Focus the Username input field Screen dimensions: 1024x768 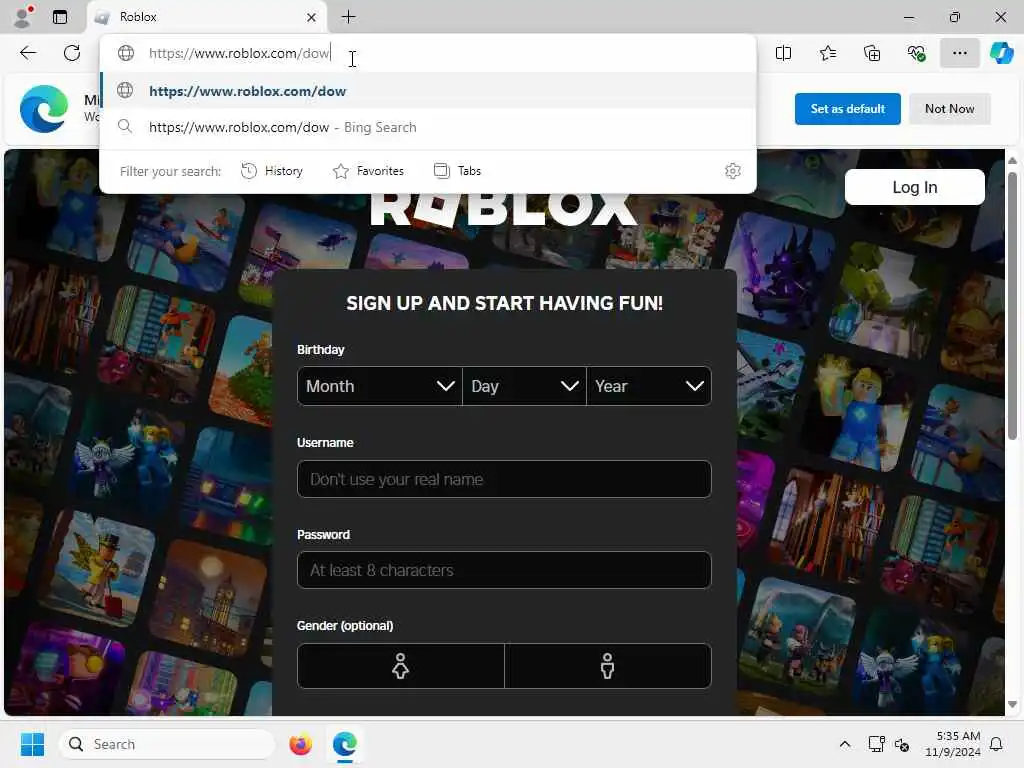[x=504, y=479]
